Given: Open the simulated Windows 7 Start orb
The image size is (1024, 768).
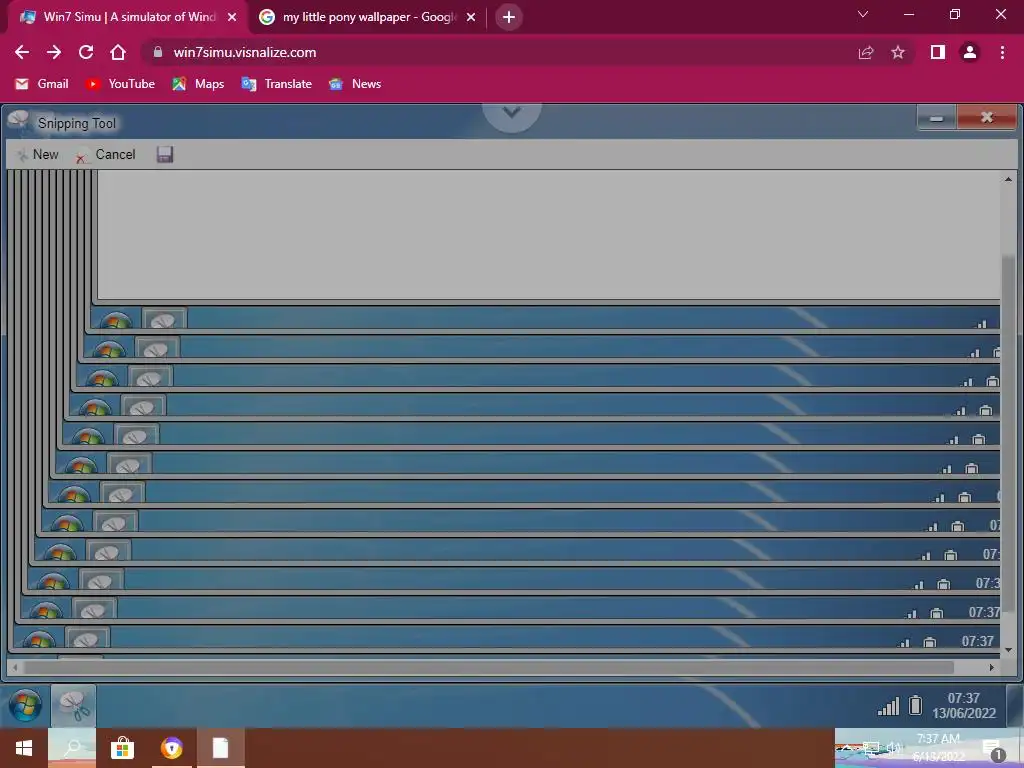Looking at the screenshot, I should [x=25, y=706].
